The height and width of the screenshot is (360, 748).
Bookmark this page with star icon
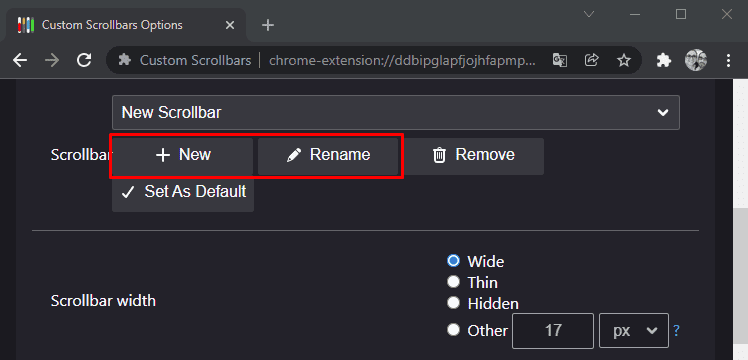pos(623,61)
